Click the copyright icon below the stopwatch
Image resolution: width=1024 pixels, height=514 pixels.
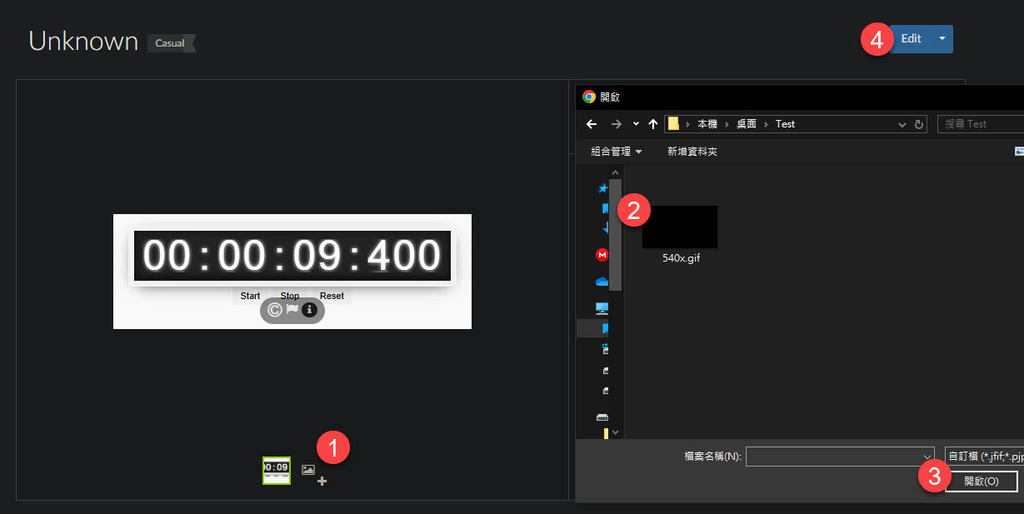pos(275,310)
